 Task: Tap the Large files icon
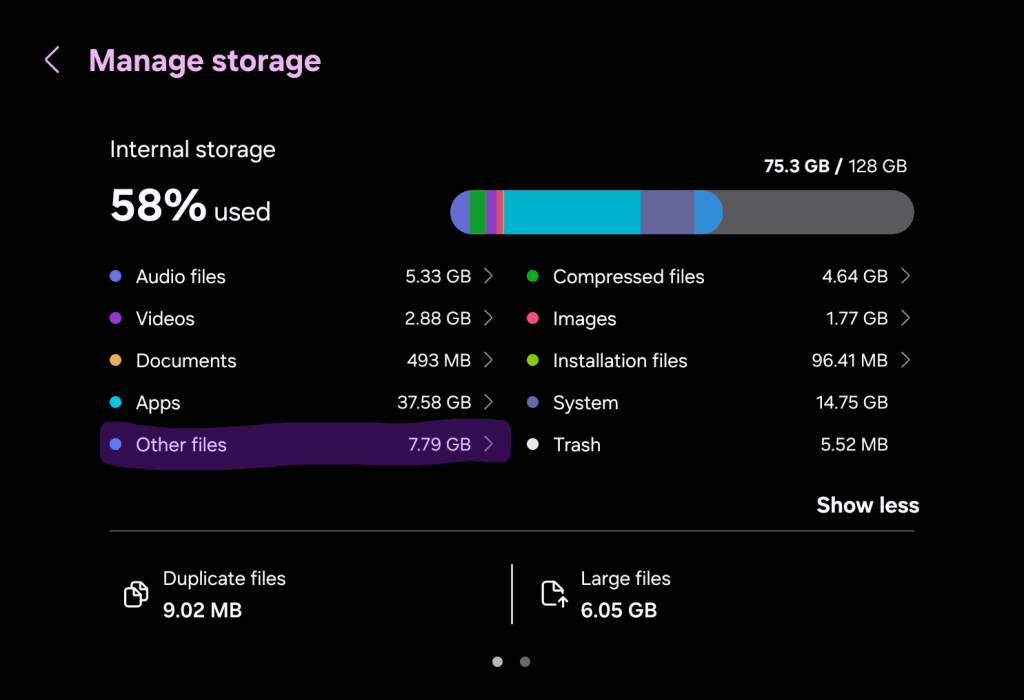click(x=554, y=595)
